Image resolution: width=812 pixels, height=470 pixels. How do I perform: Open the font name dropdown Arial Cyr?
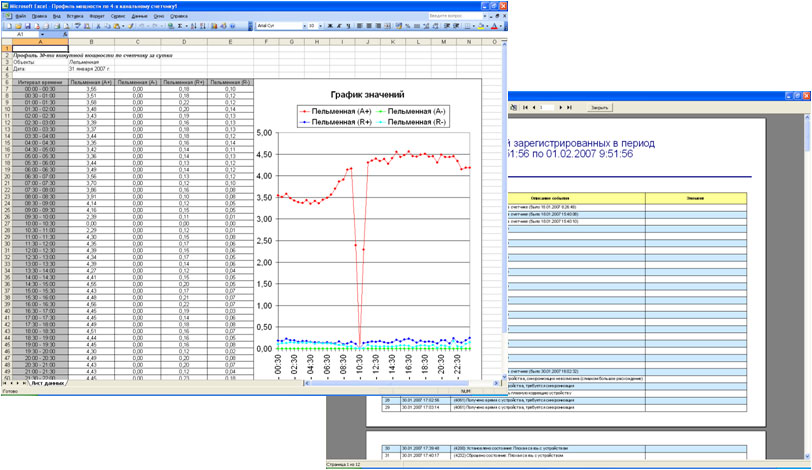click(x=304, y=26)
